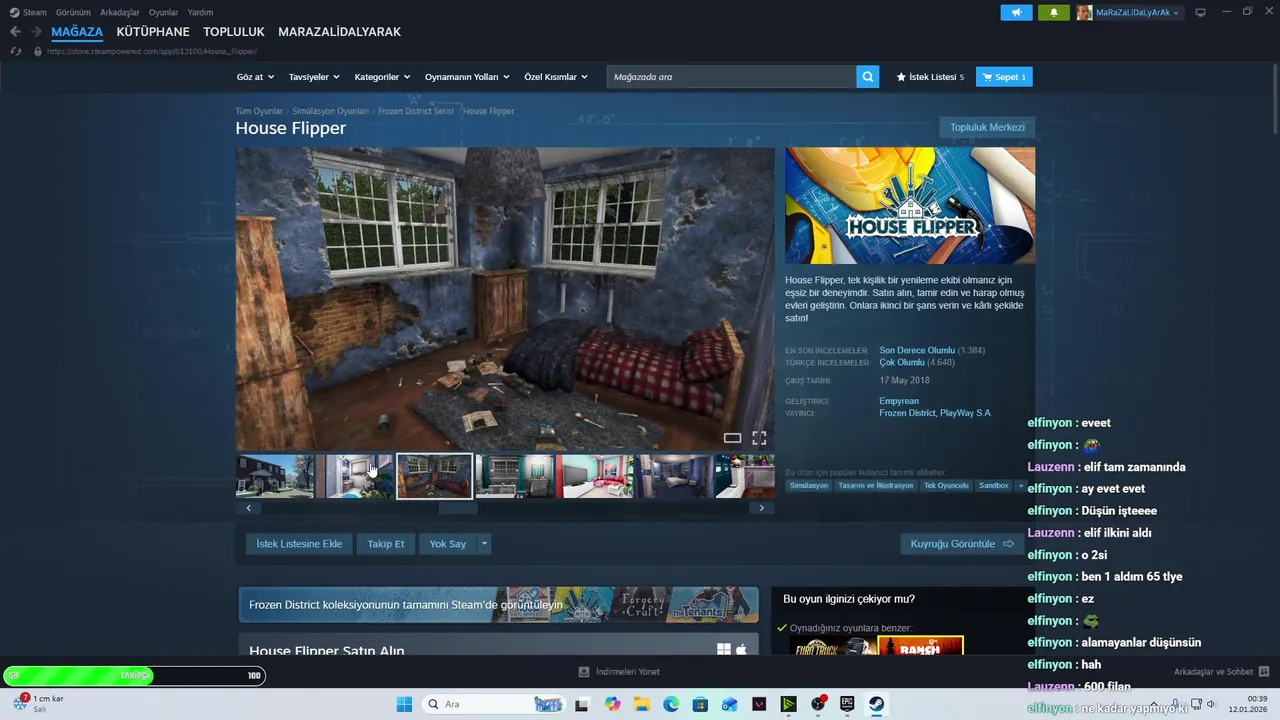Click Kuyruğu Görüntüle queue button
This screenshot has height=720, width=1280.
(962, 544)
